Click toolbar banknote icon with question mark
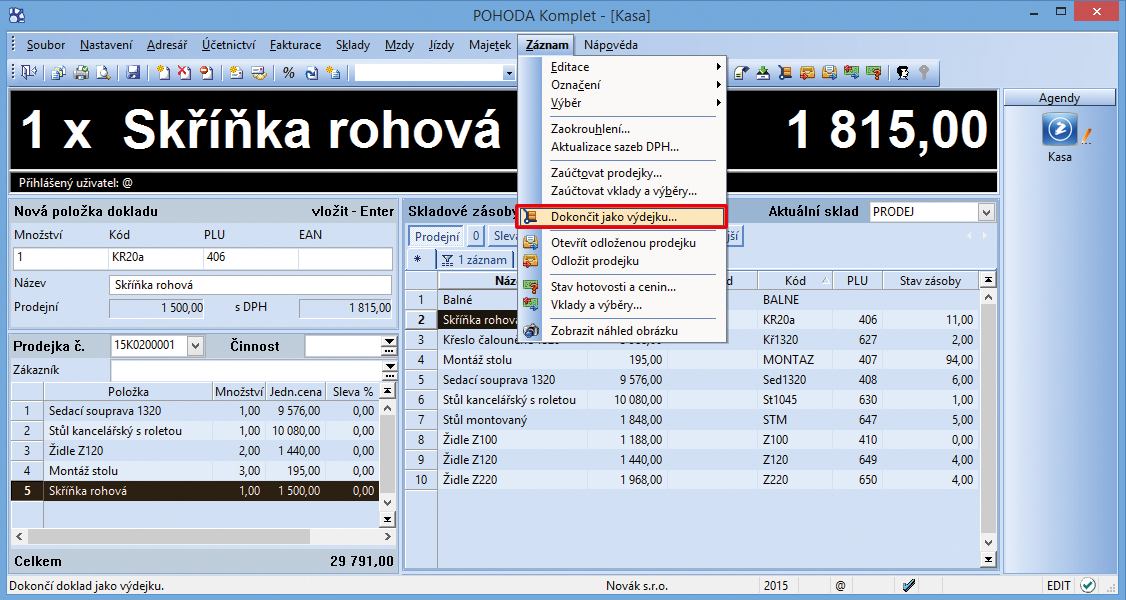Image resolution: width=1126 pixels, height=600 pixels. point(873,72)
